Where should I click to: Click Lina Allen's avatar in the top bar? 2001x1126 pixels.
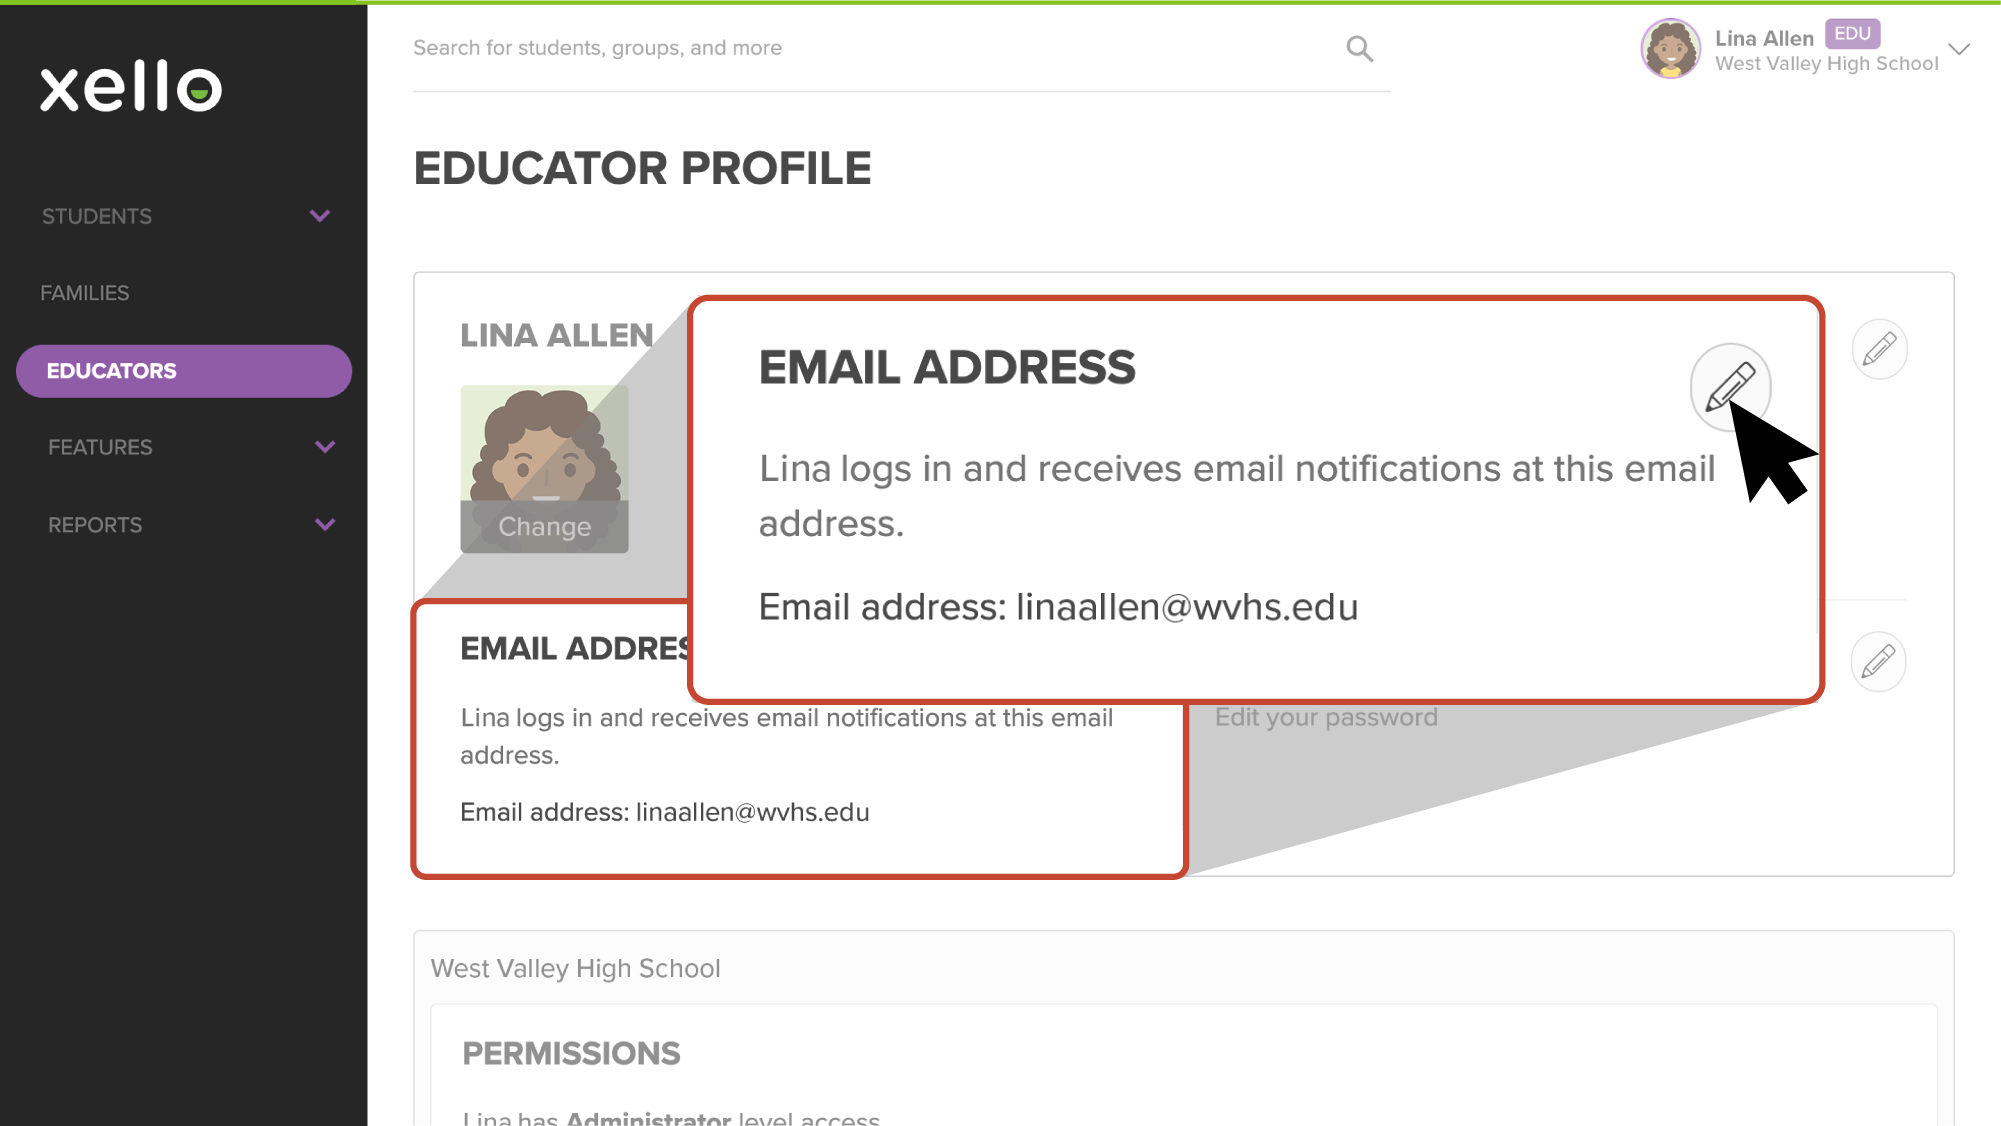pyautogui.click(x=1670, y=48)
